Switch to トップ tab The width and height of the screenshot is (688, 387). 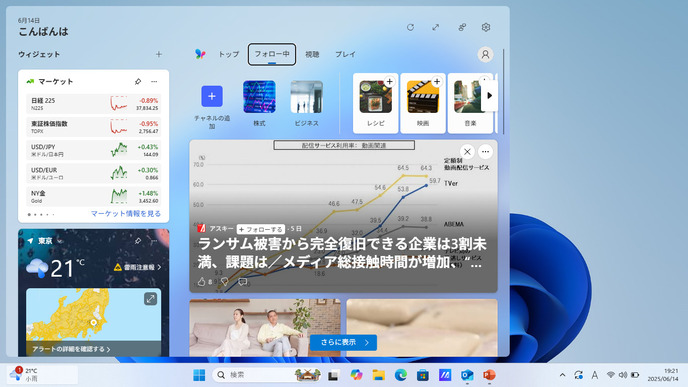click(x=229, y=54)
